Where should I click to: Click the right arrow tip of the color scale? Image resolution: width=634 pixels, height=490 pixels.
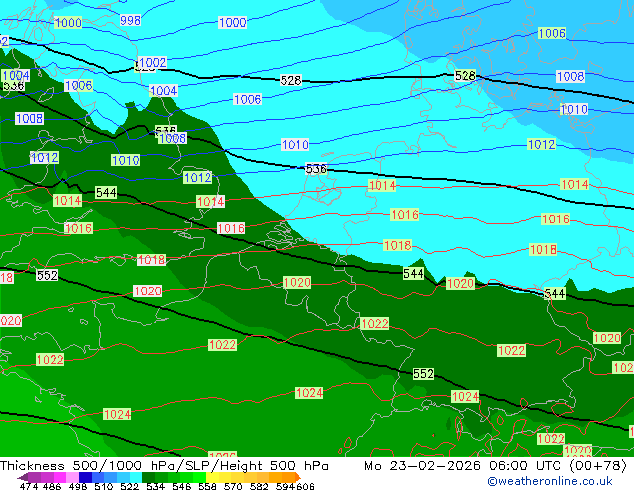point(300,478)
